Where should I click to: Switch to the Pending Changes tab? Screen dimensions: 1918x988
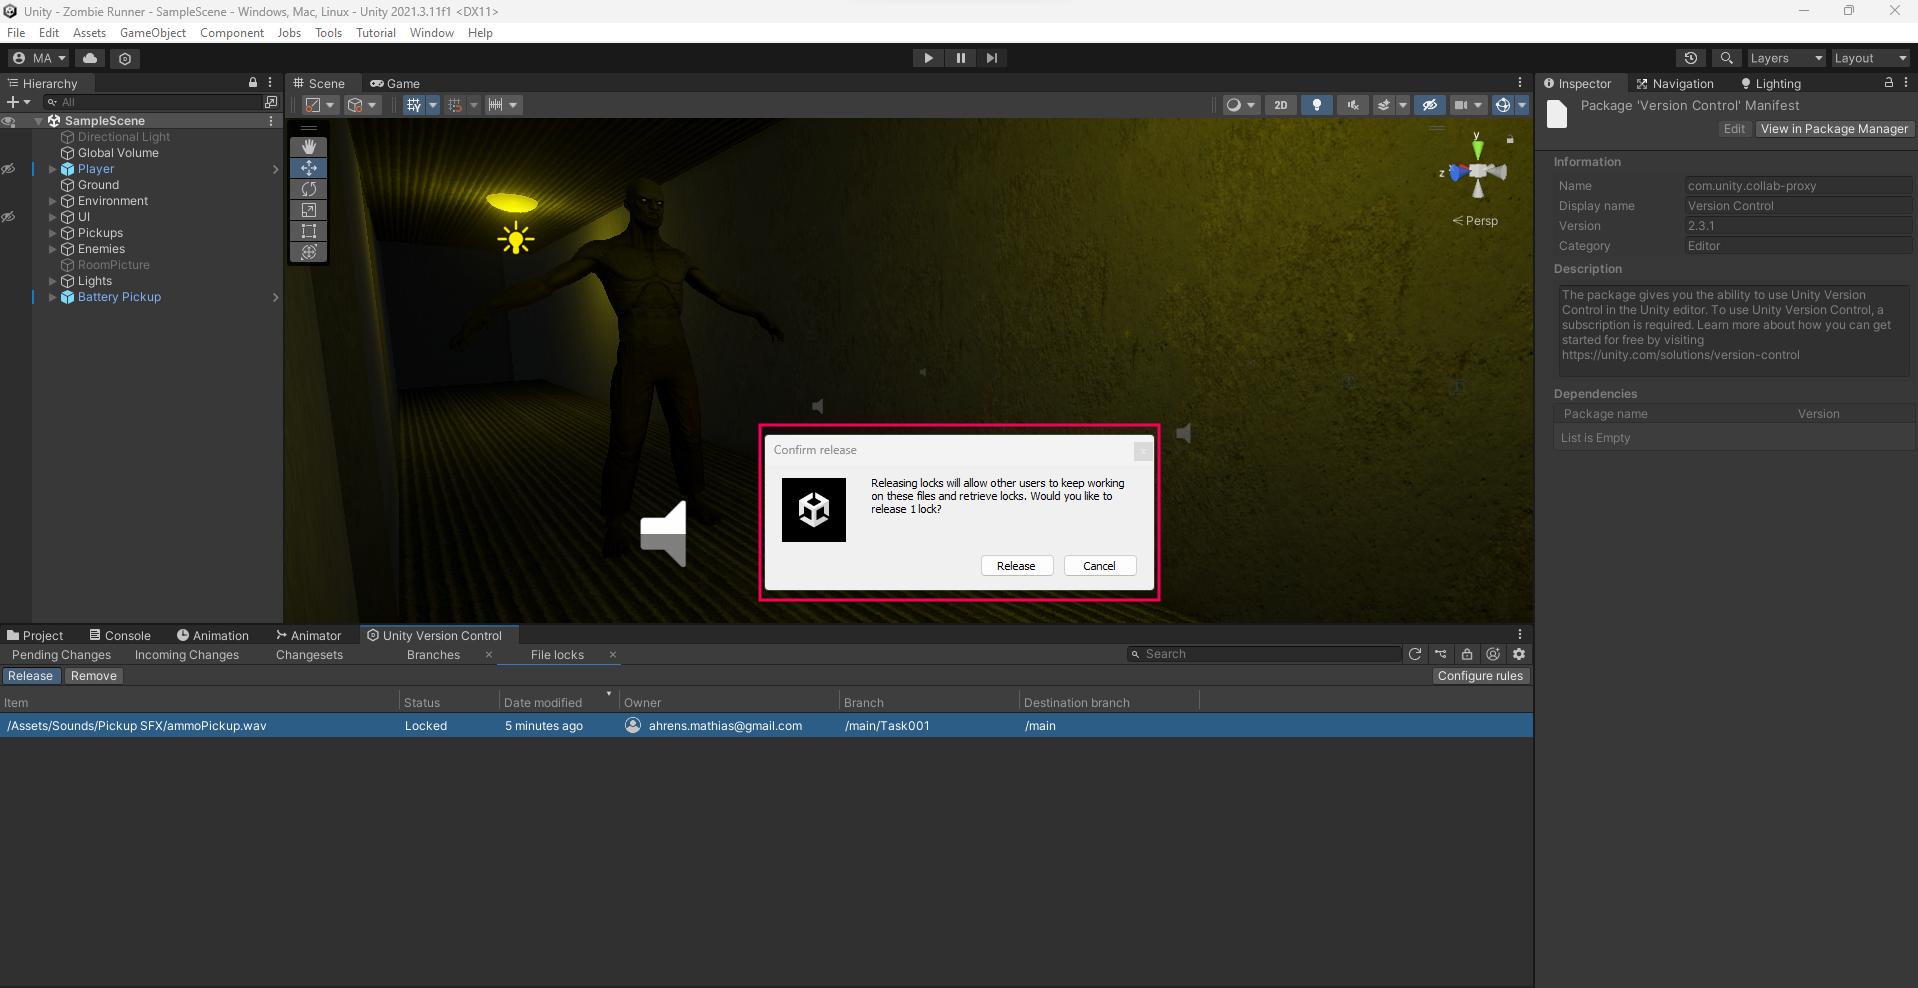(x=61, y=655)
